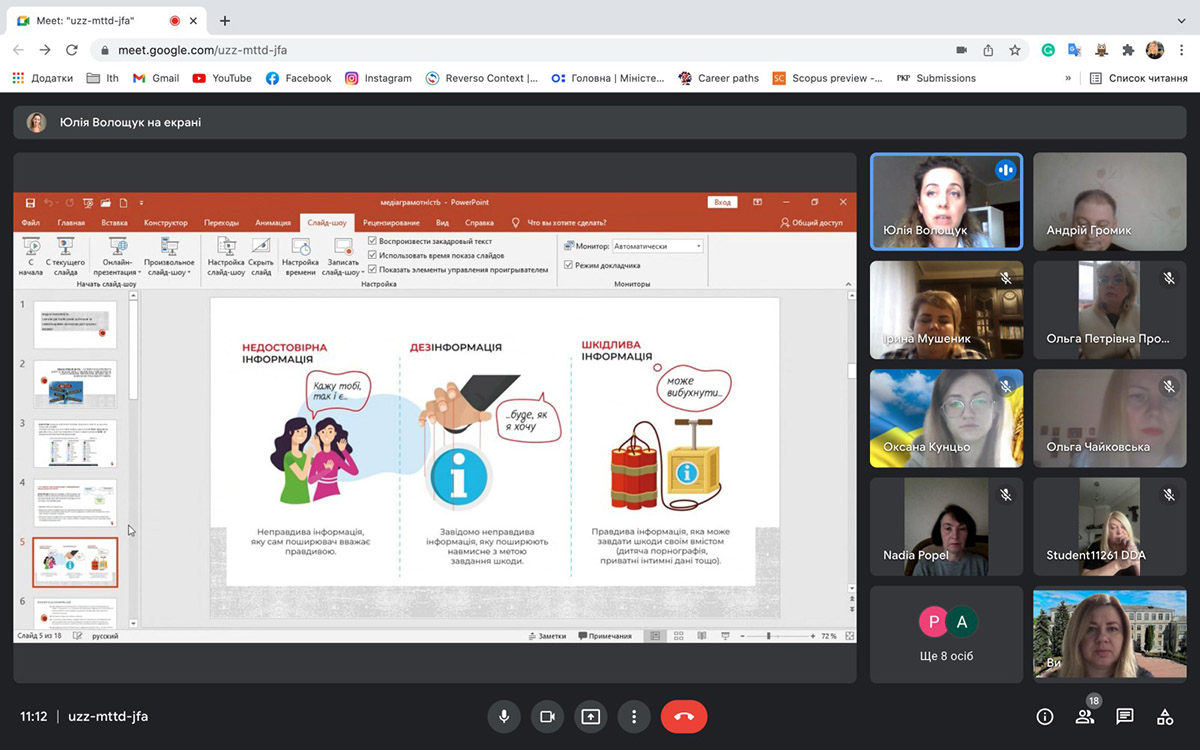Bookmark this page with the star icon
The height and width of the screenshot is (750, 1200).
[1015, 50]
